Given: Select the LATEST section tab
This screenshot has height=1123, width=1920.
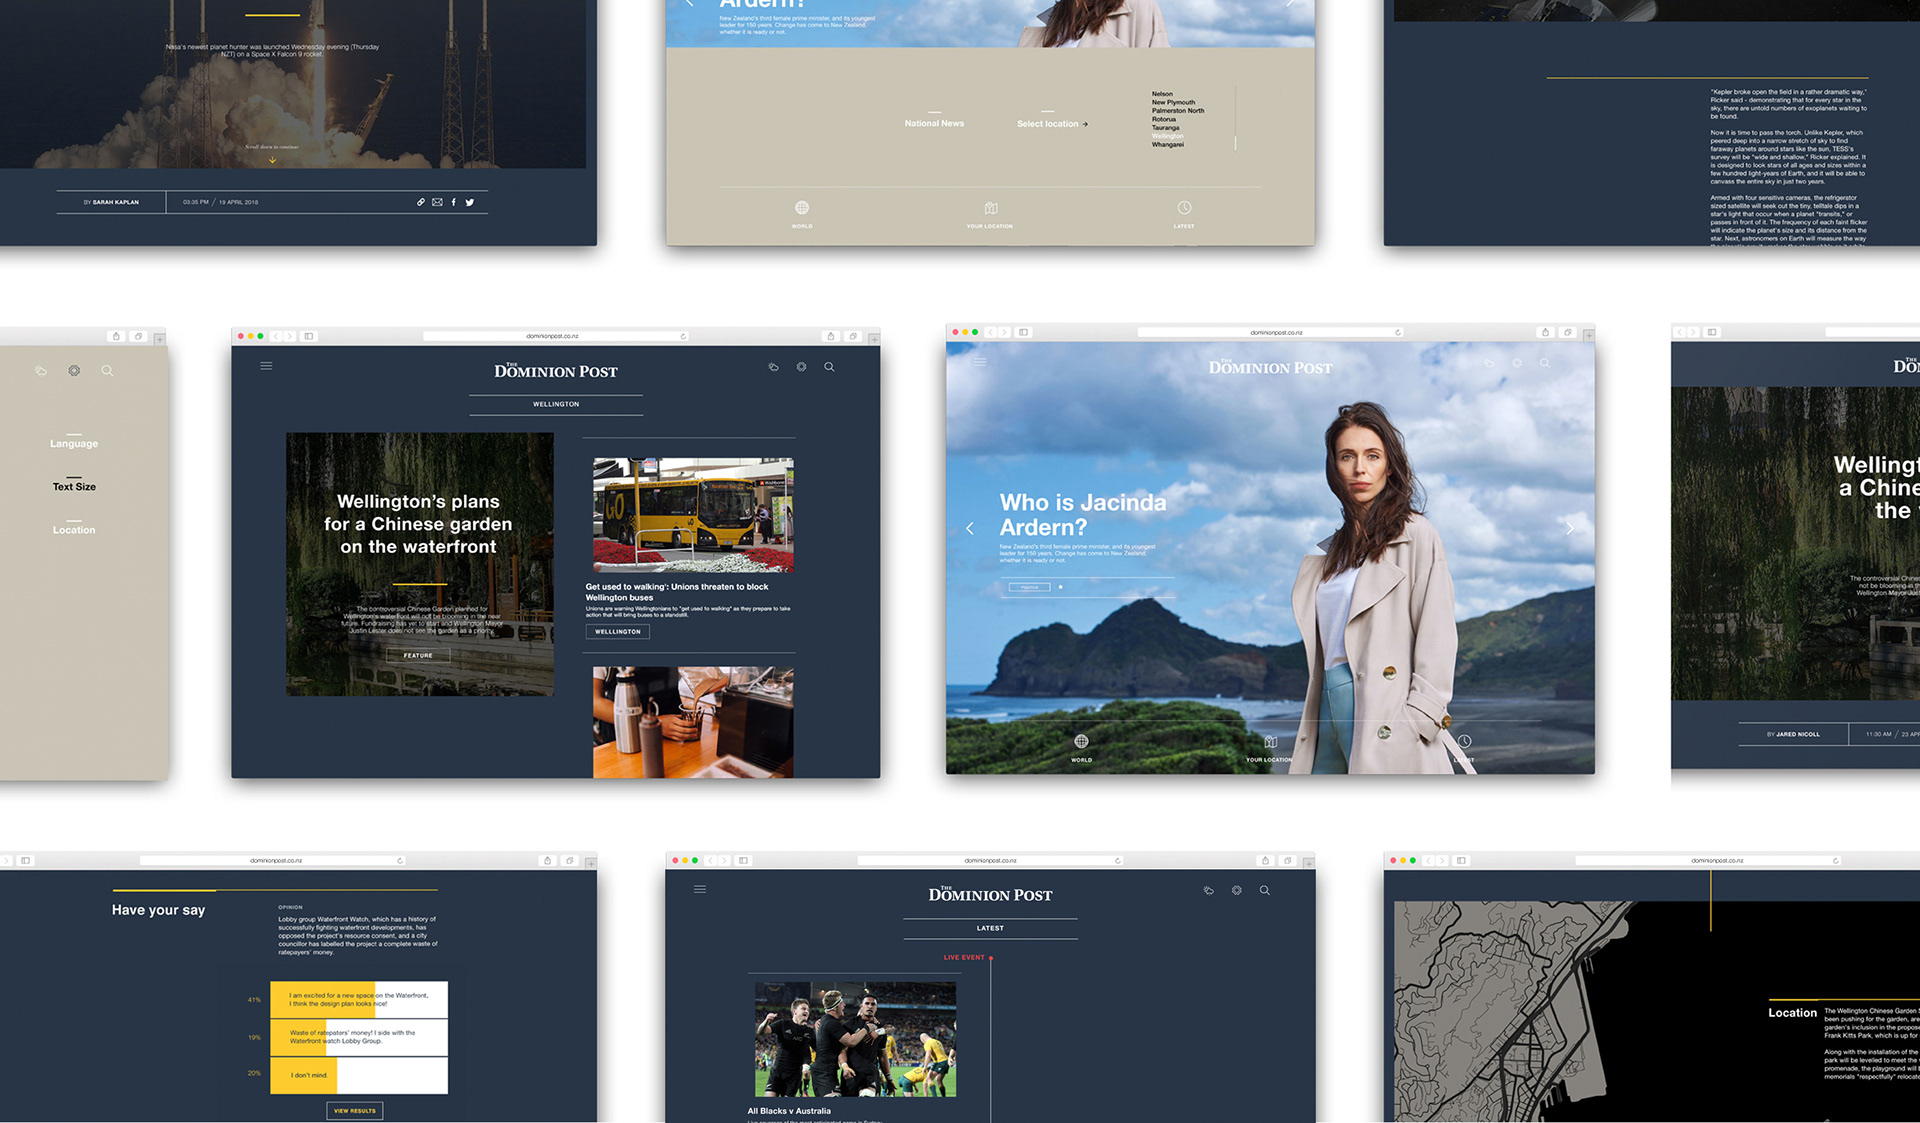Looking at the screenshot, I should point(990,928).
